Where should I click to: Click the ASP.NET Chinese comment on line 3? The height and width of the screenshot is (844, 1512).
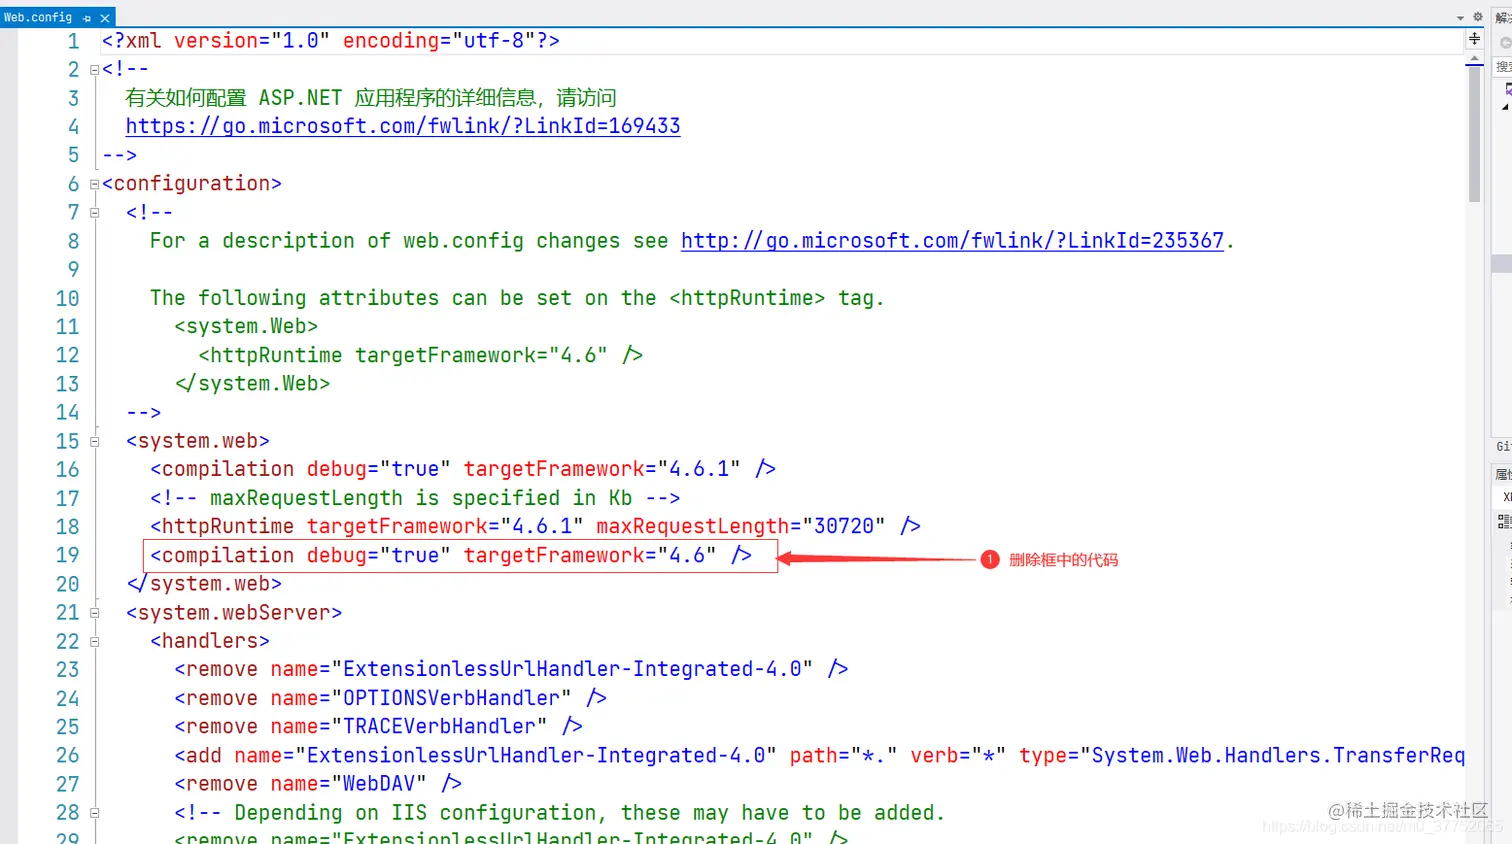[x=371, y=98]
